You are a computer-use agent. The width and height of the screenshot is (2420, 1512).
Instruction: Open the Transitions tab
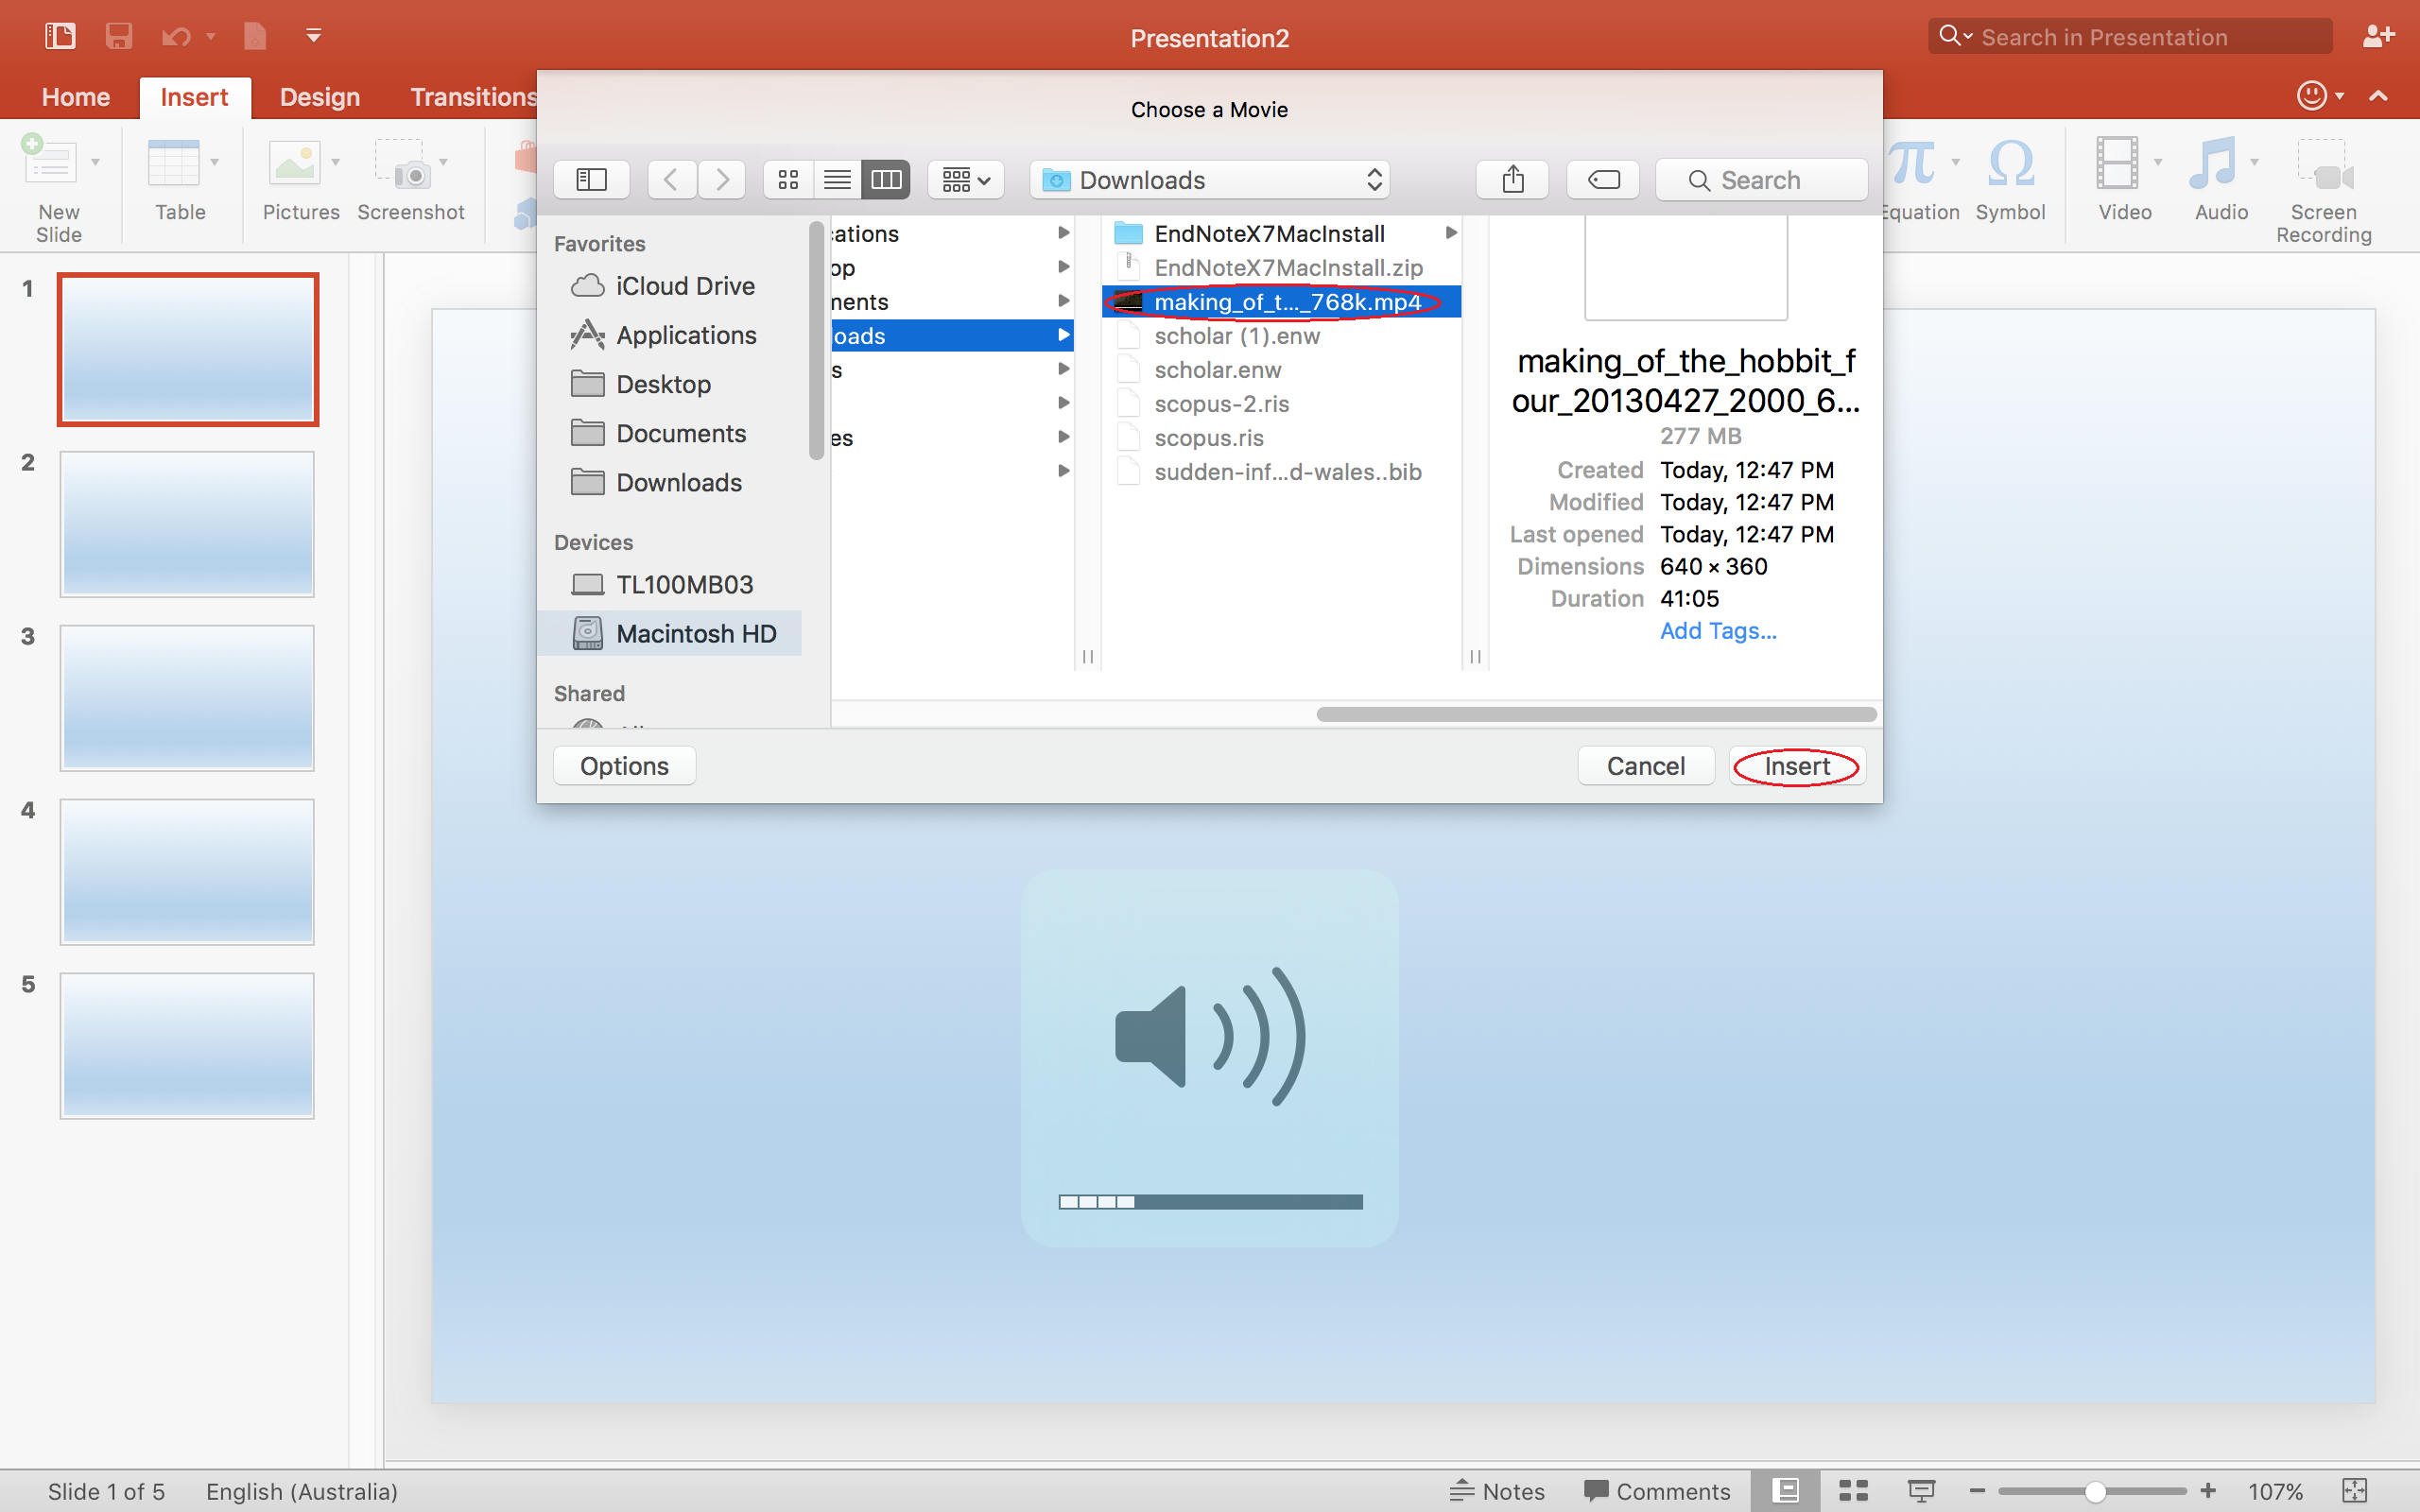(x=474, y=97)
